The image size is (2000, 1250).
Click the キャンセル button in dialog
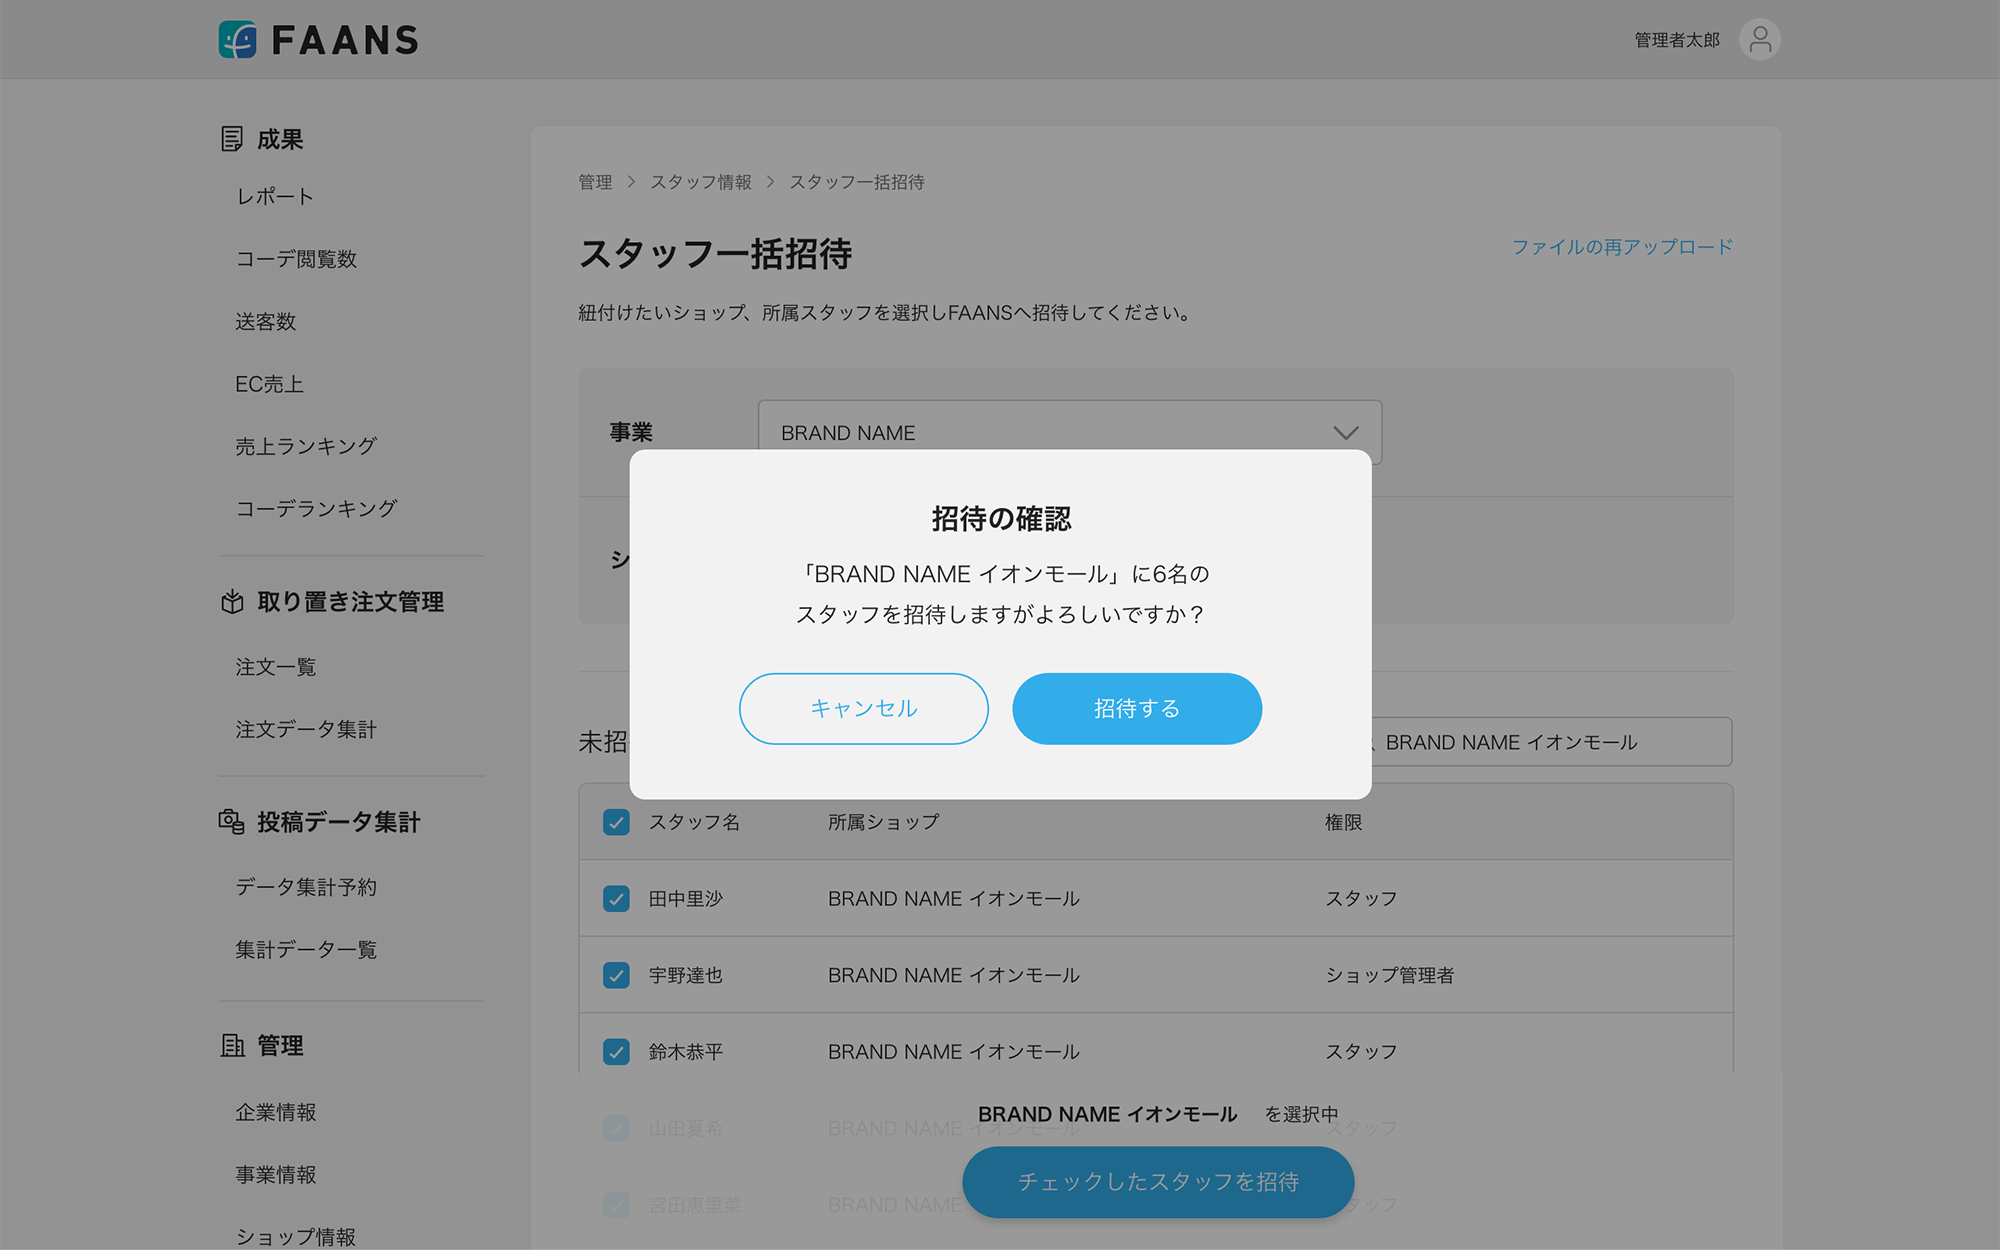[863, 708]
